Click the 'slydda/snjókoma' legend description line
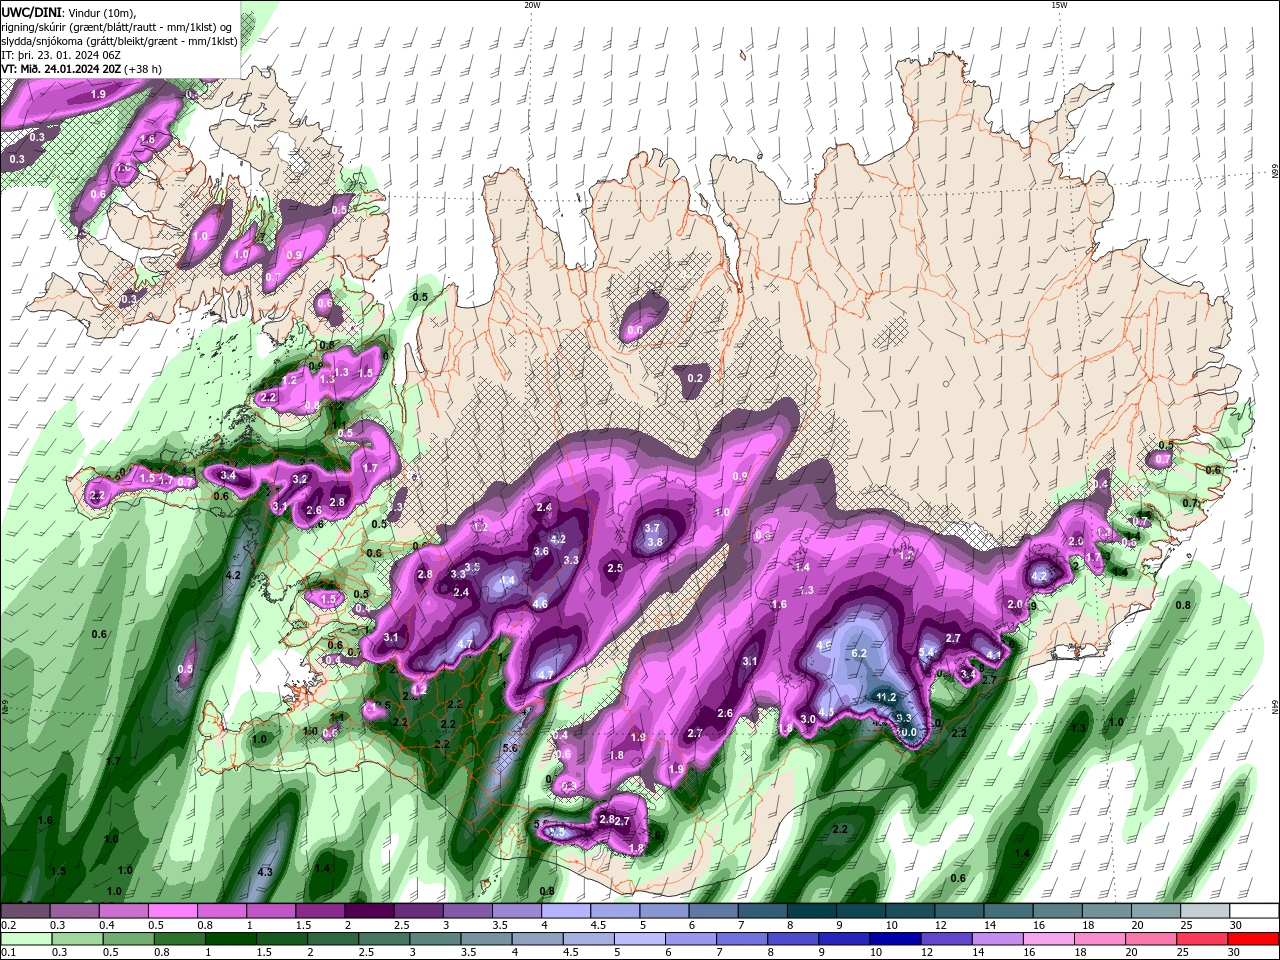Screen dimensions: 1280x960 tap(119, 40)
